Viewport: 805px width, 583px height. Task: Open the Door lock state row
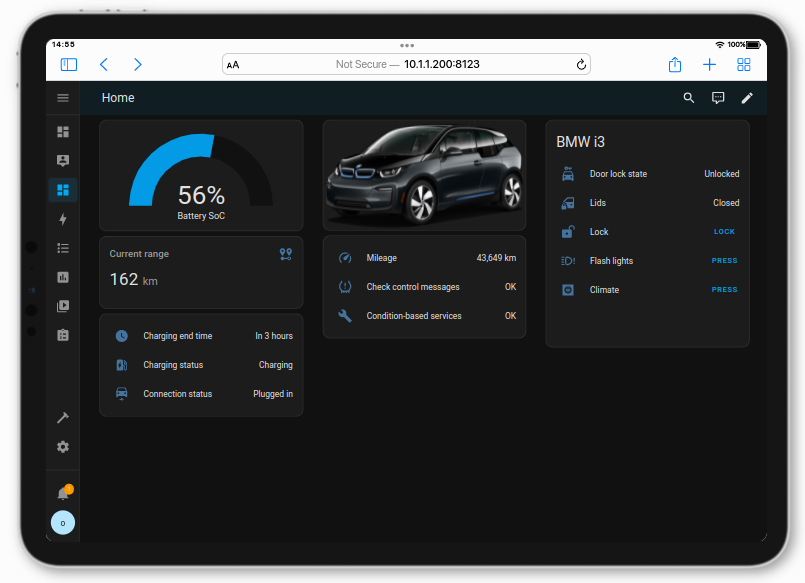[x=648, y=174]
